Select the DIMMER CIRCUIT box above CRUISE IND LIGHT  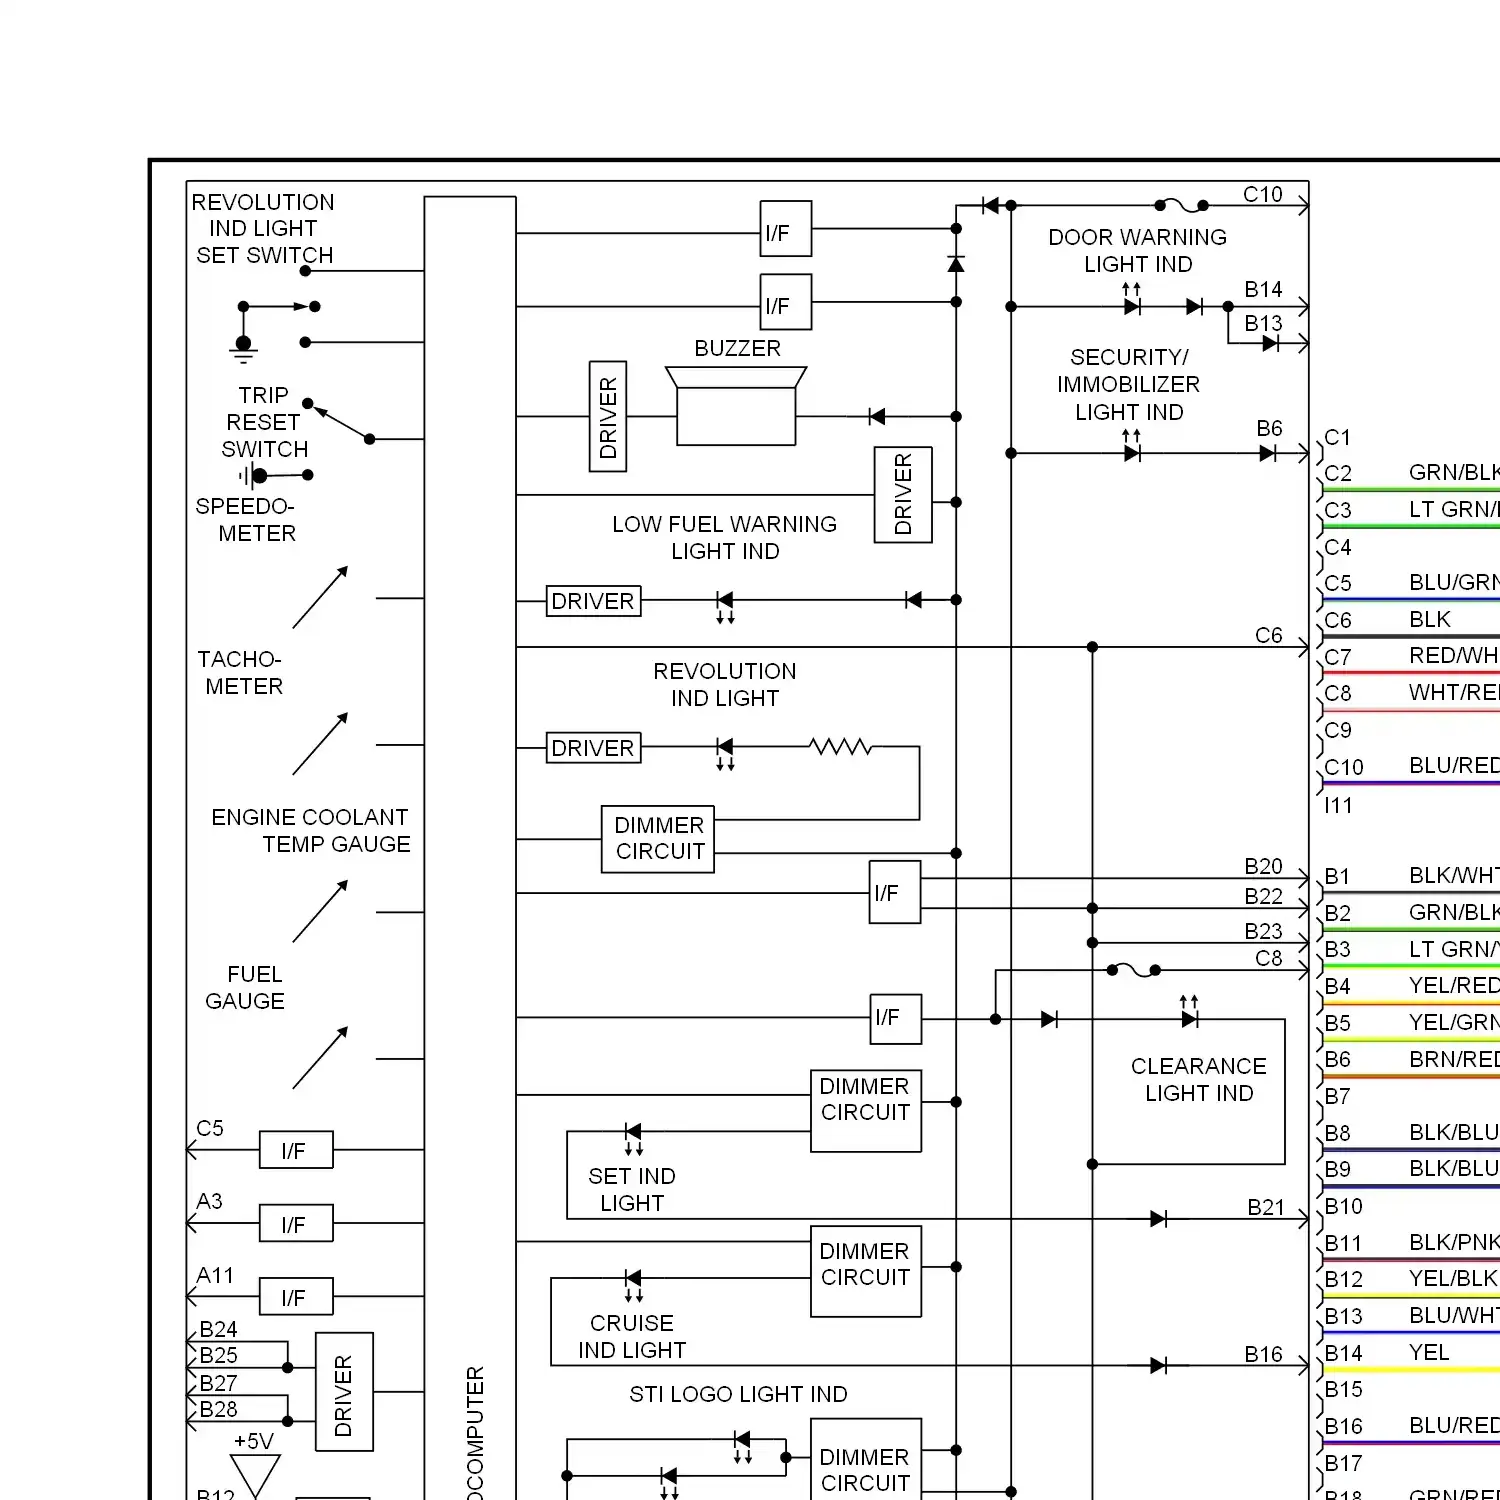tap(866, 1271)
